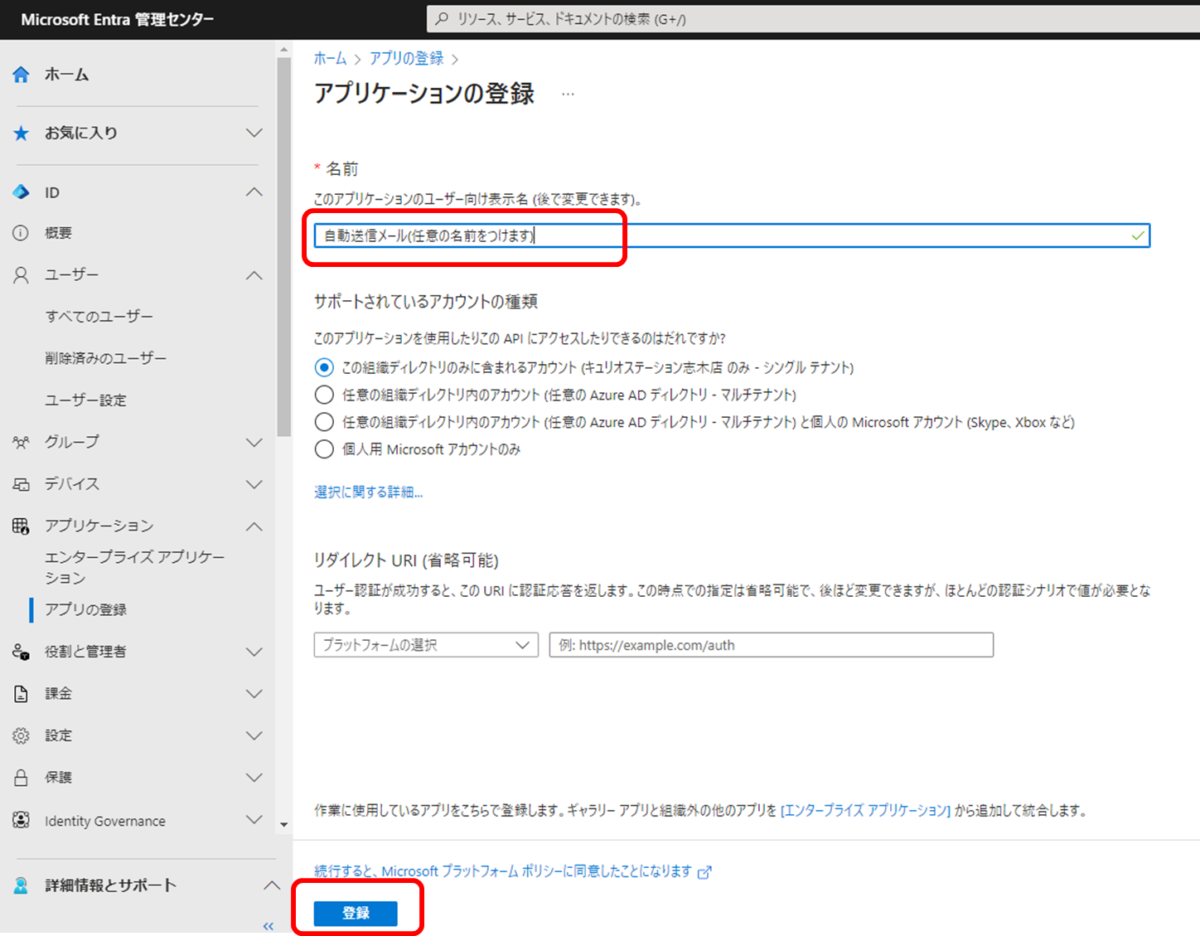The width and height of the screenshot is (1200, 936).
Task: Expand the デバイス section
Action: [x=255, y=484]
